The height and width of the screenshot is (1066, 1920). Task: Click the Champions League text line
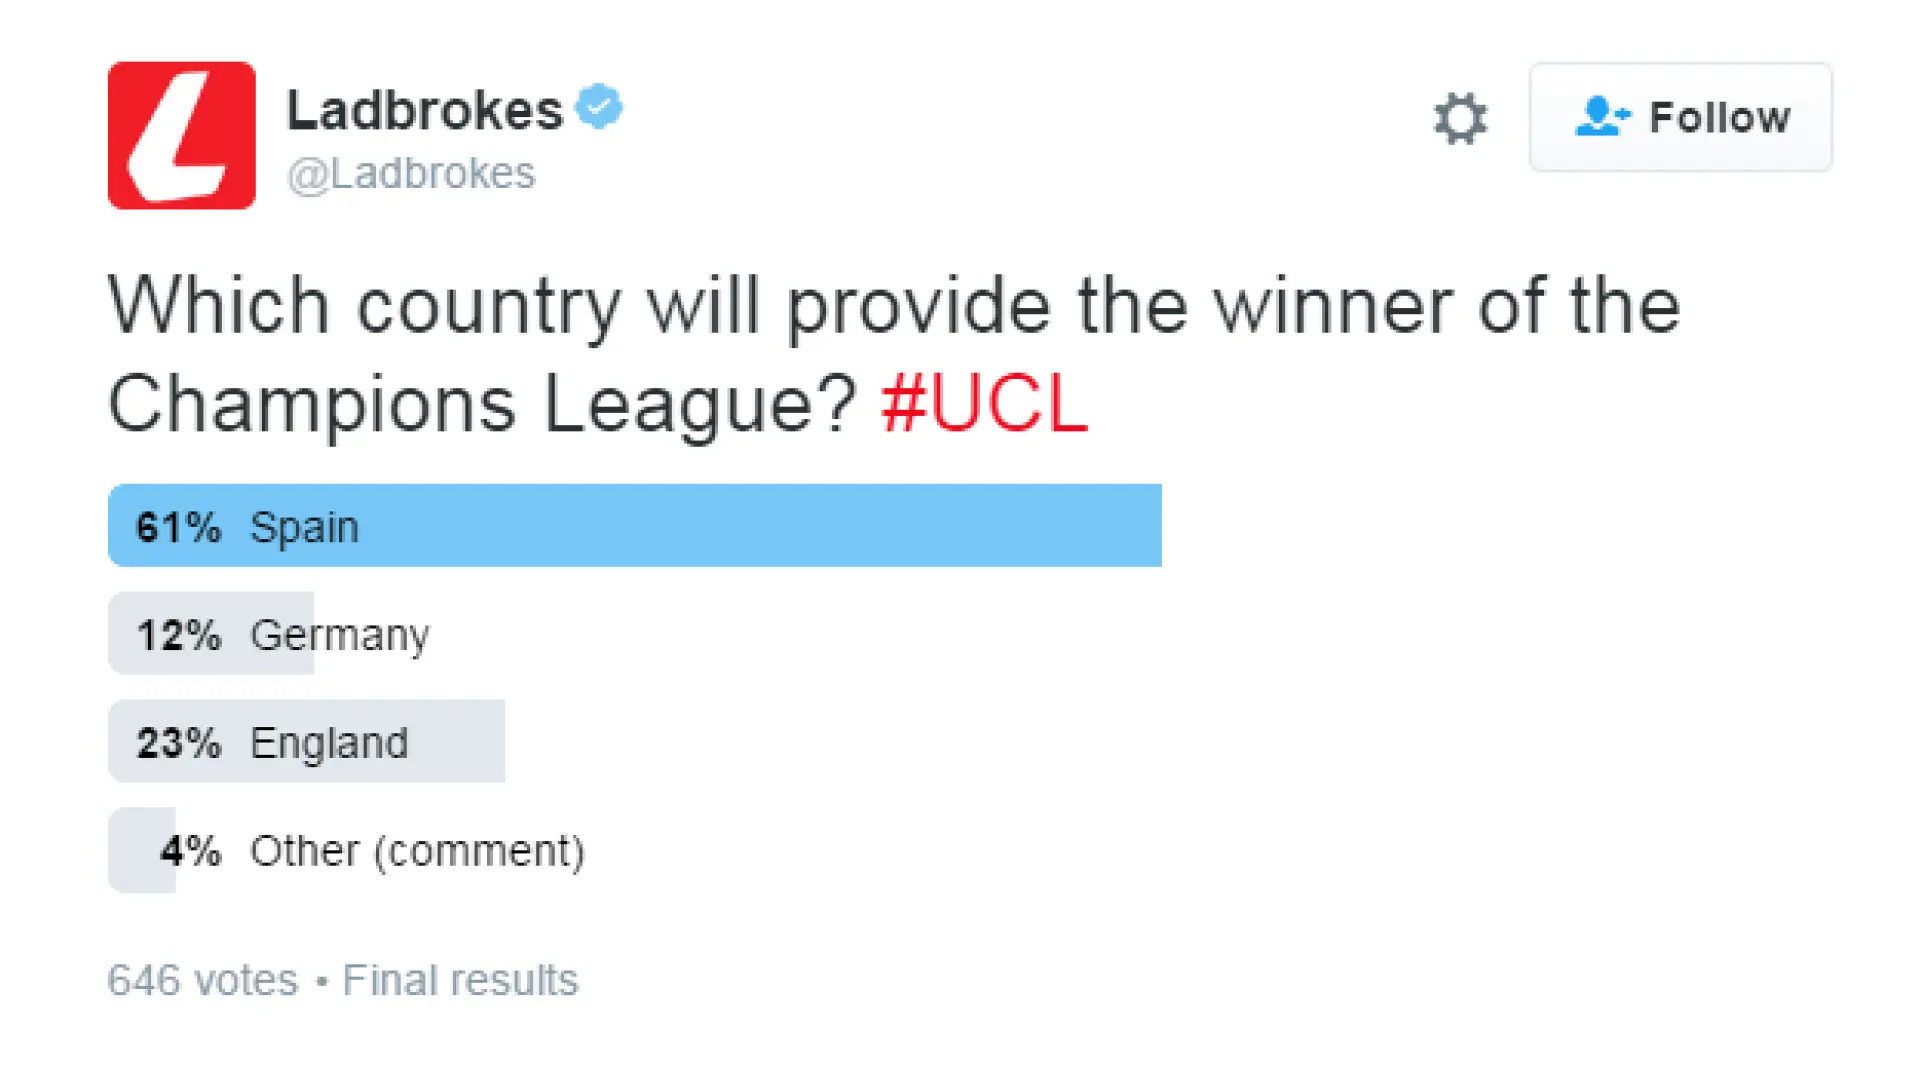point(482,405)
